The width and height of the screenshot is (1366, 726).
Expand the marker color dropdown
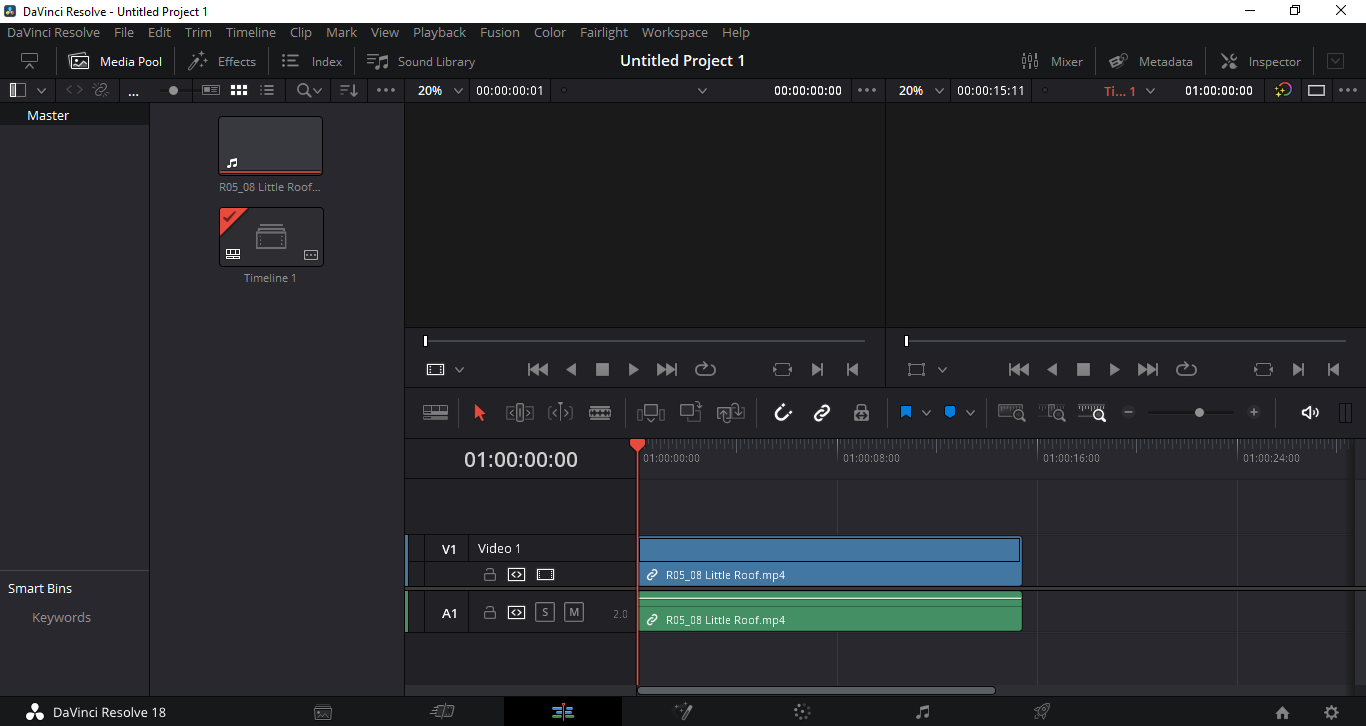970,412
